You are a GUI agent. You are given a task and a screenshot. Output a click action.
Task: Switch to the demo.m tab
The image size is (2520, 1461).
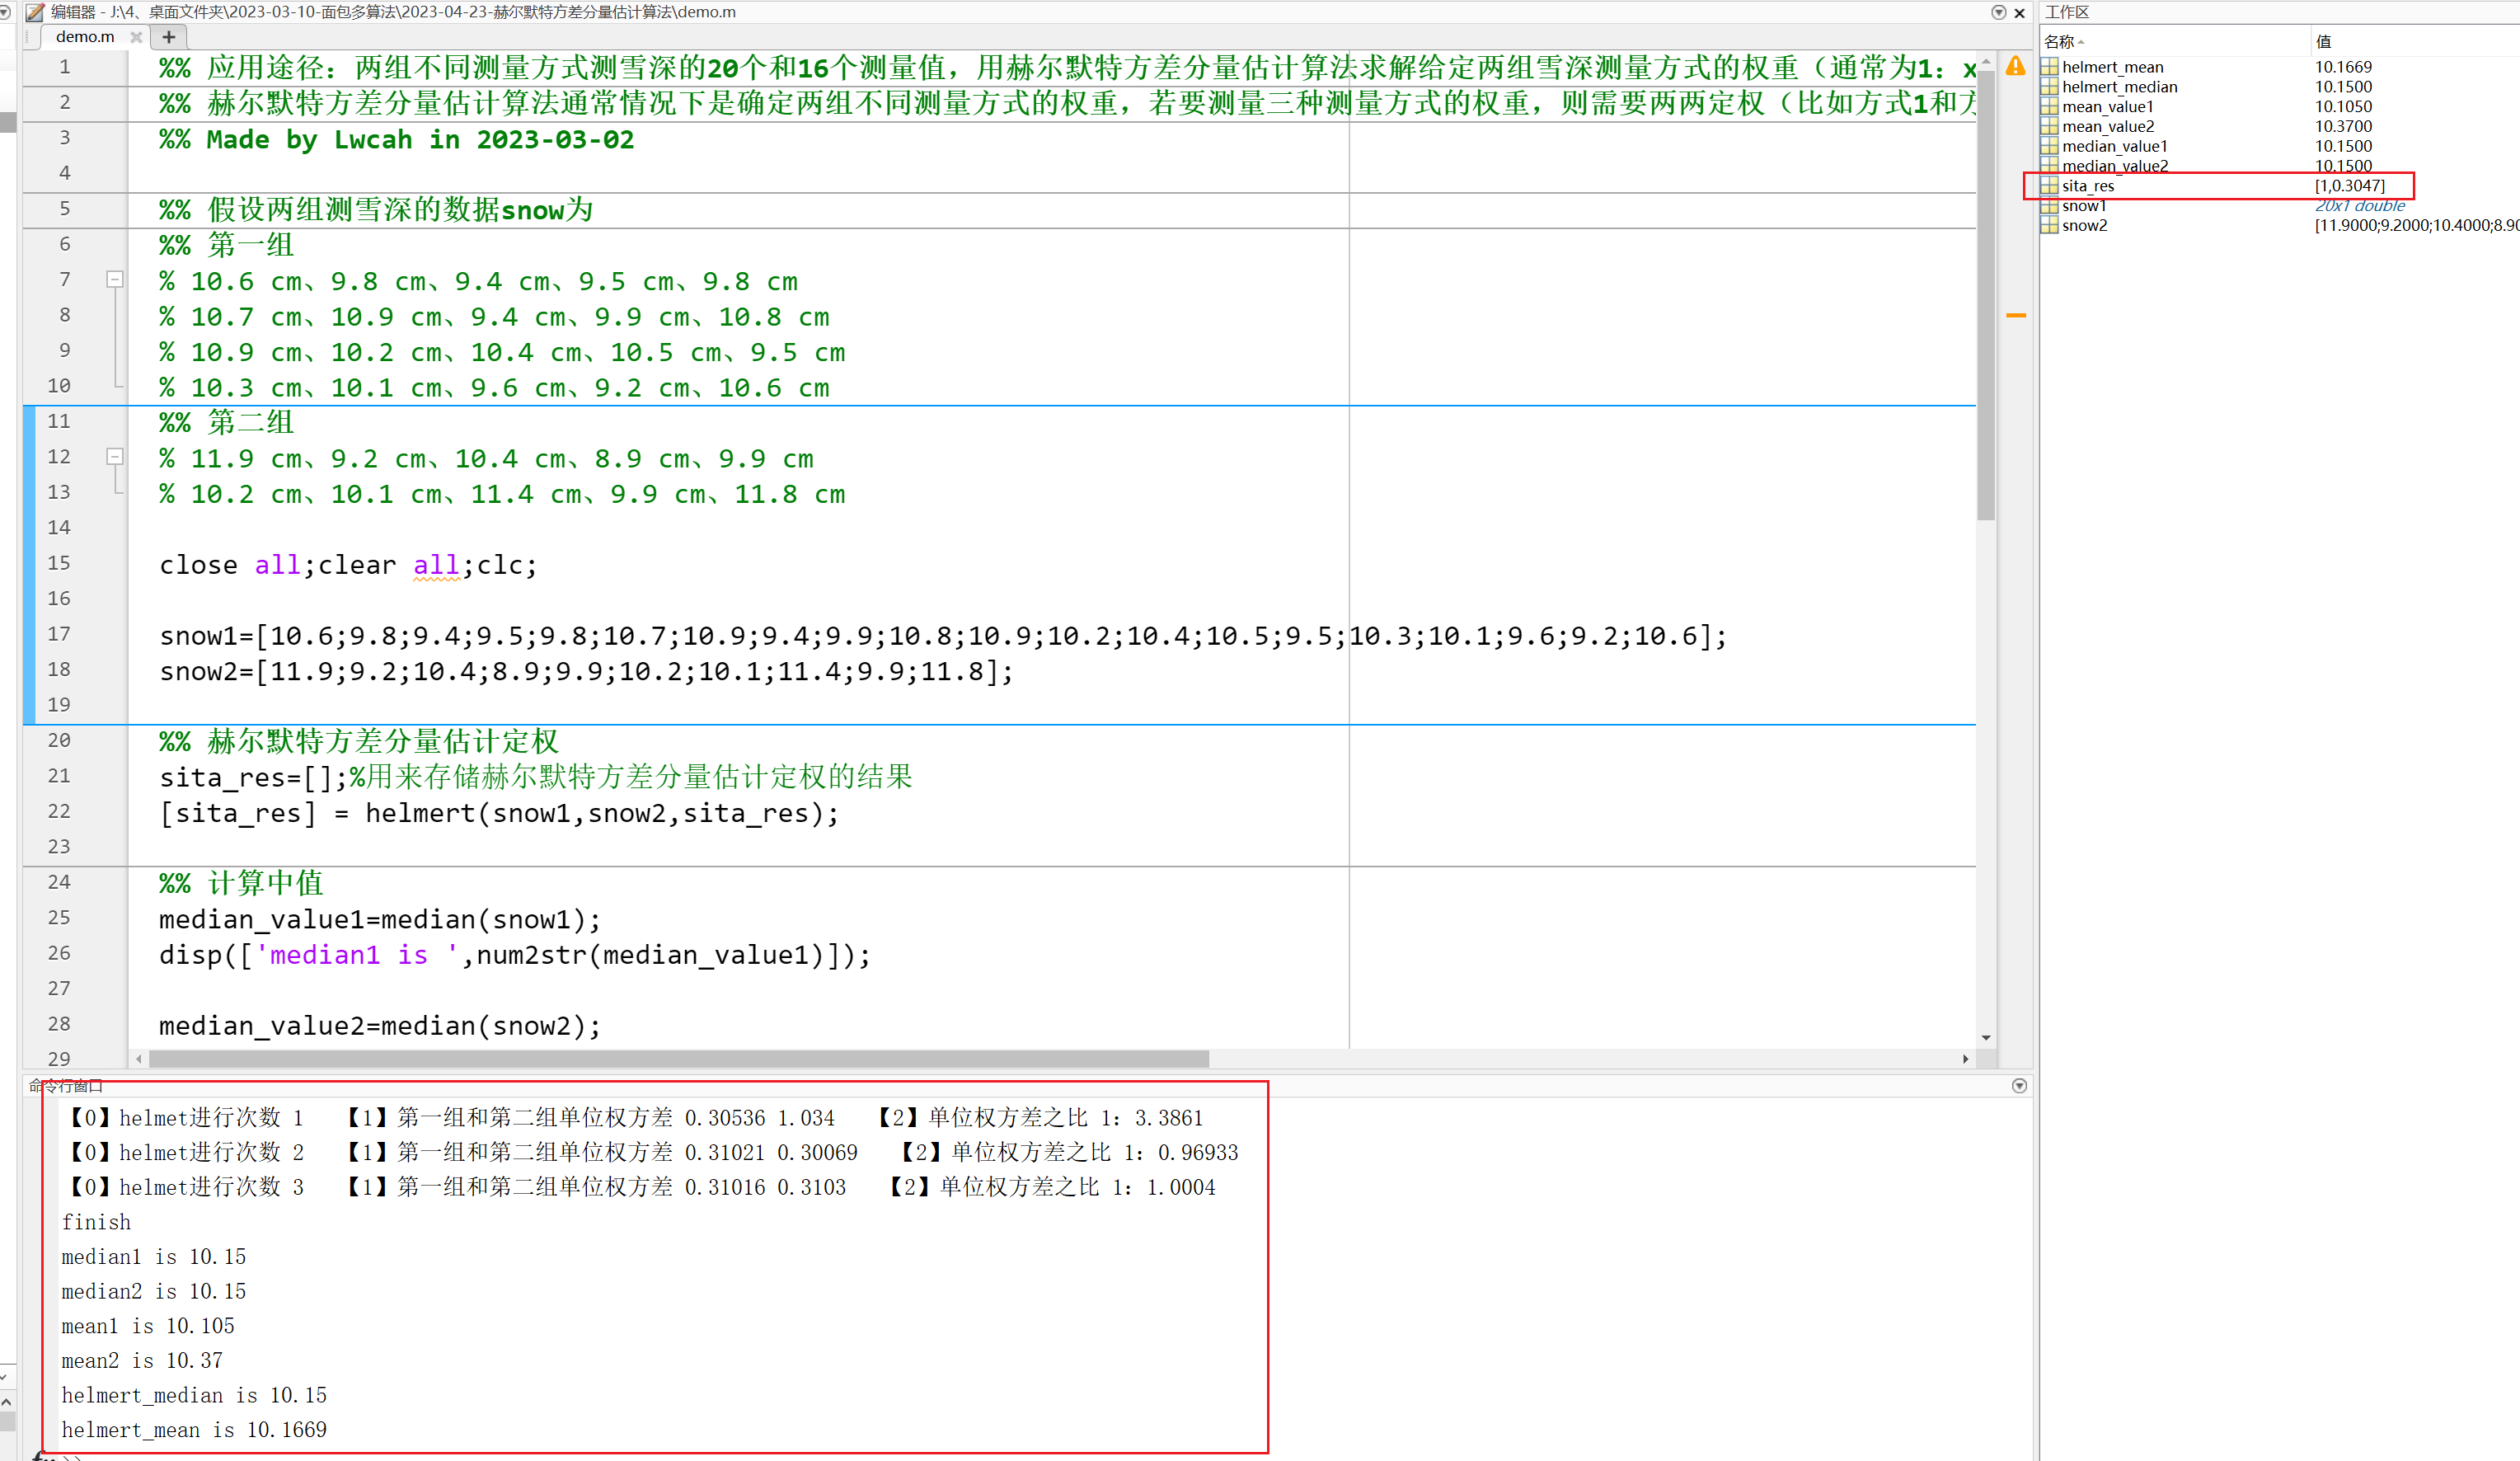pos(85,37)
